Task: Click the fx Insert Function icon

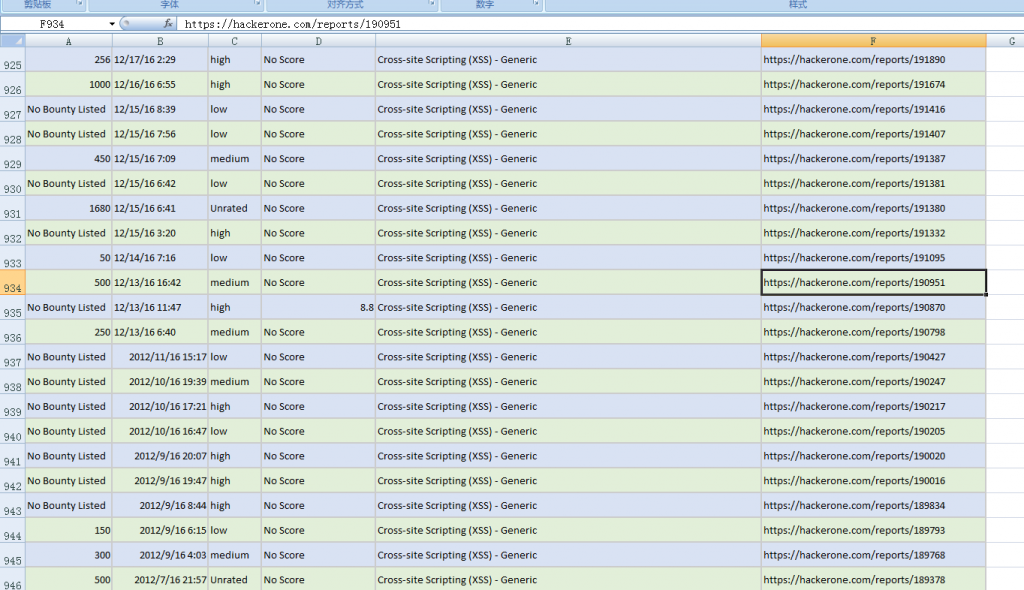Action: pos(168,24)
